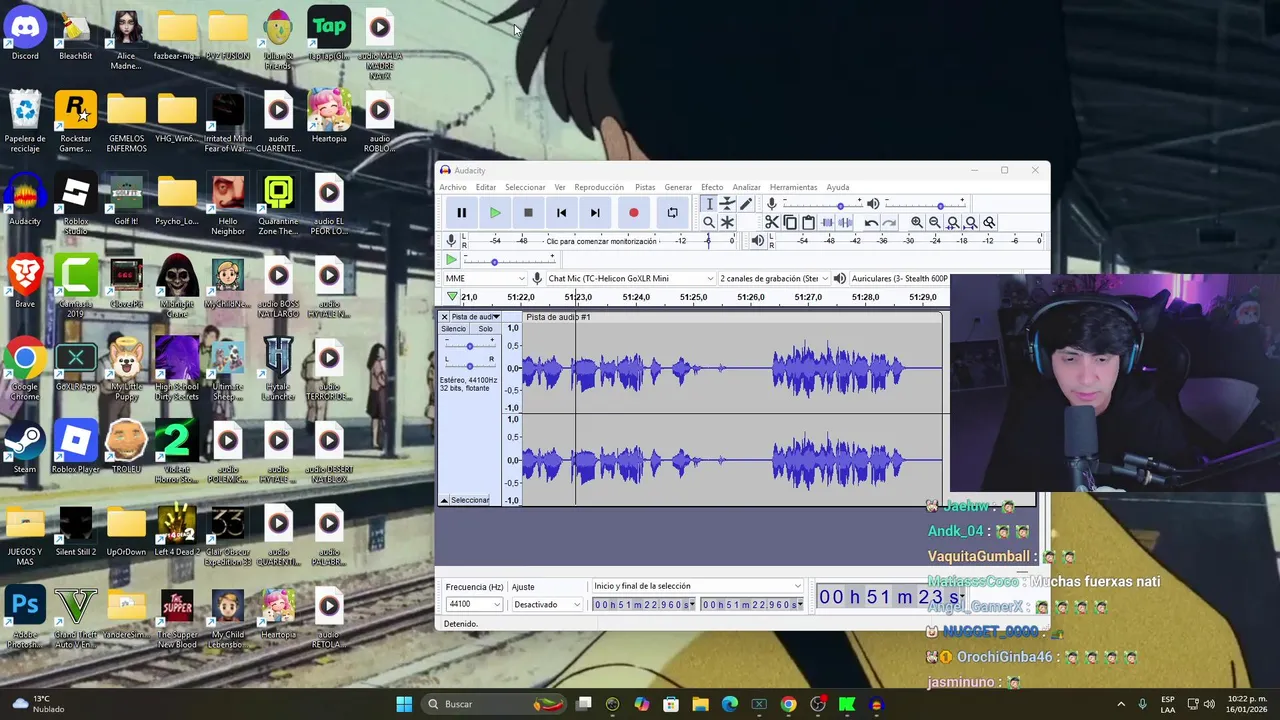
Task: Open the Frecuencia 44100 dropdown
Action: coord(473,604)
